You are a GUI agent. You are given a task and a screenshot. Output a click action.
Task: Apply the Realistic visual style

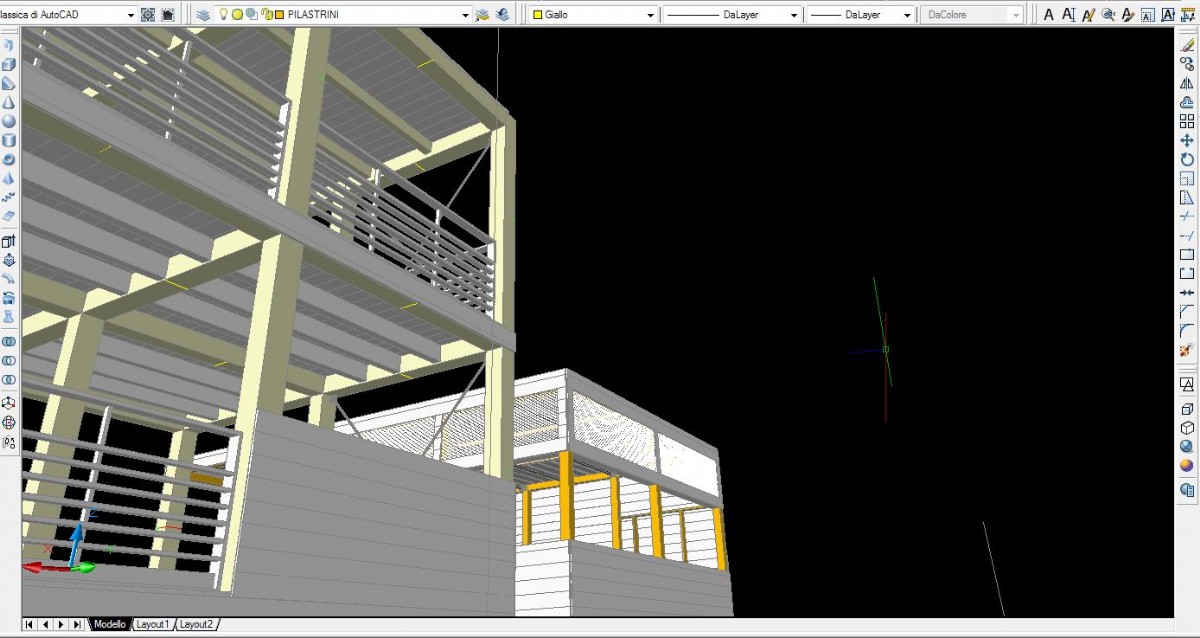pyautogui.click(x=1187, y=446)
